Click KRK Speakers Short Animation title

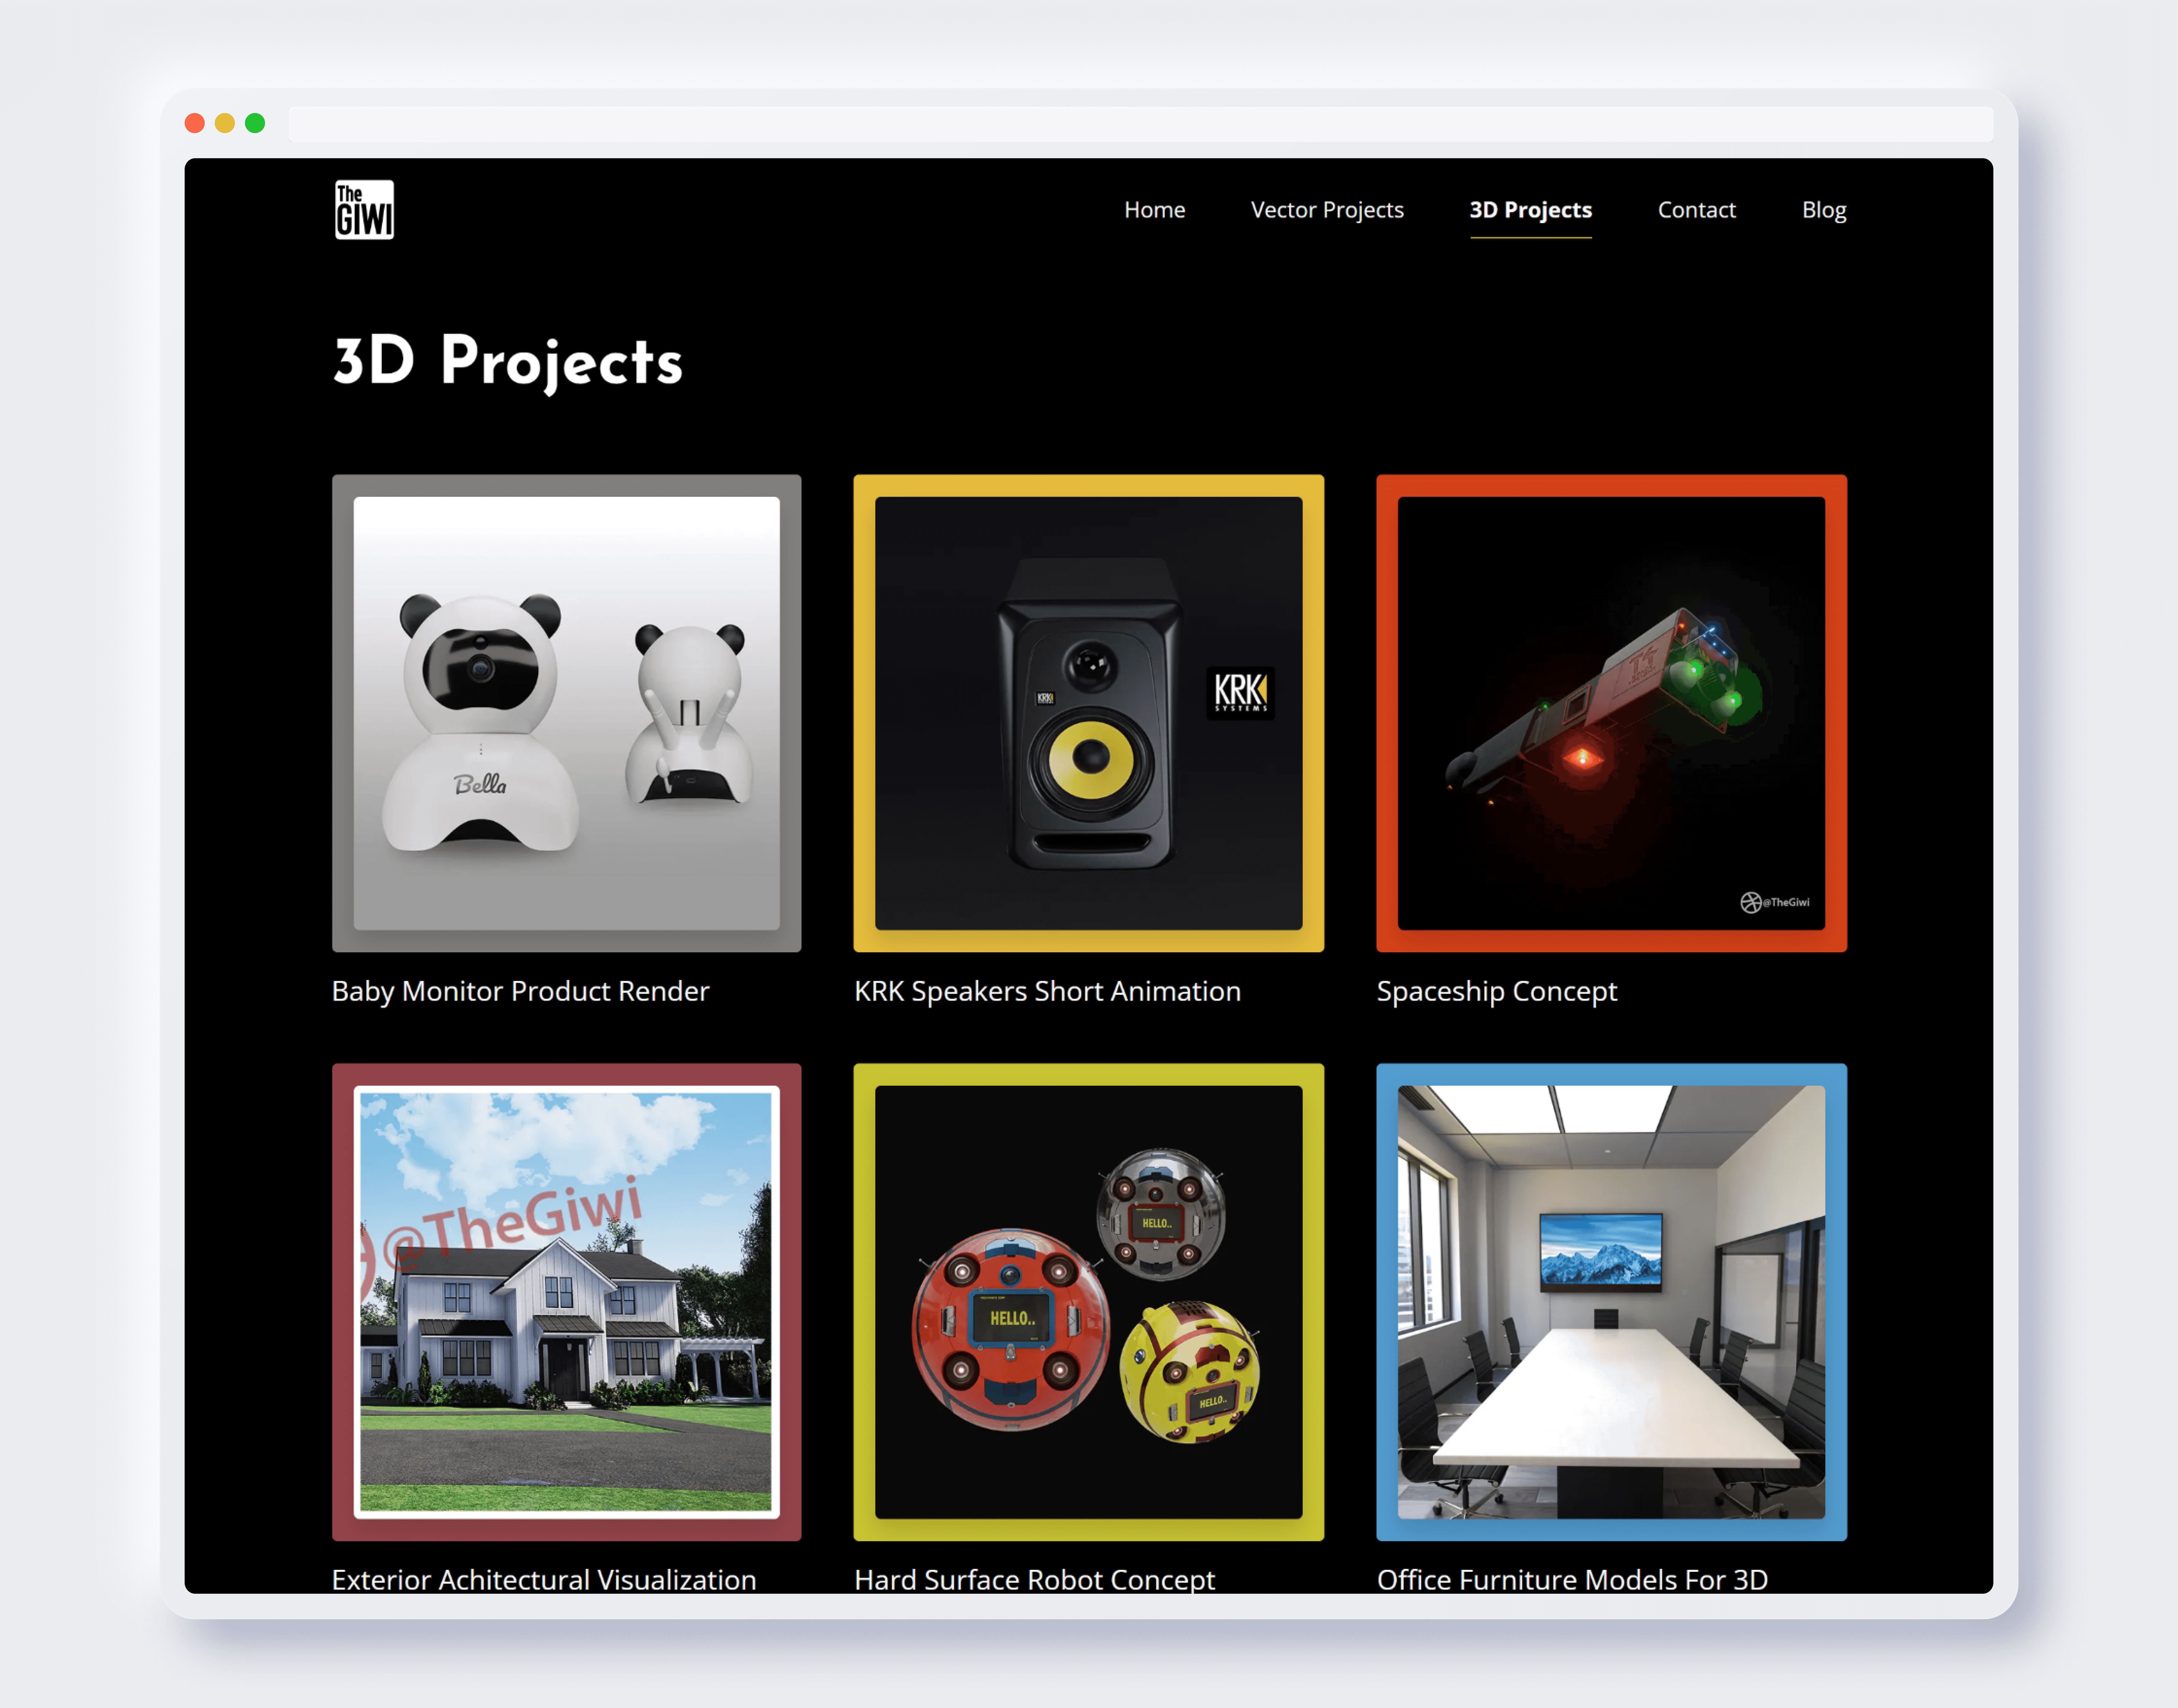[1047, 991]
